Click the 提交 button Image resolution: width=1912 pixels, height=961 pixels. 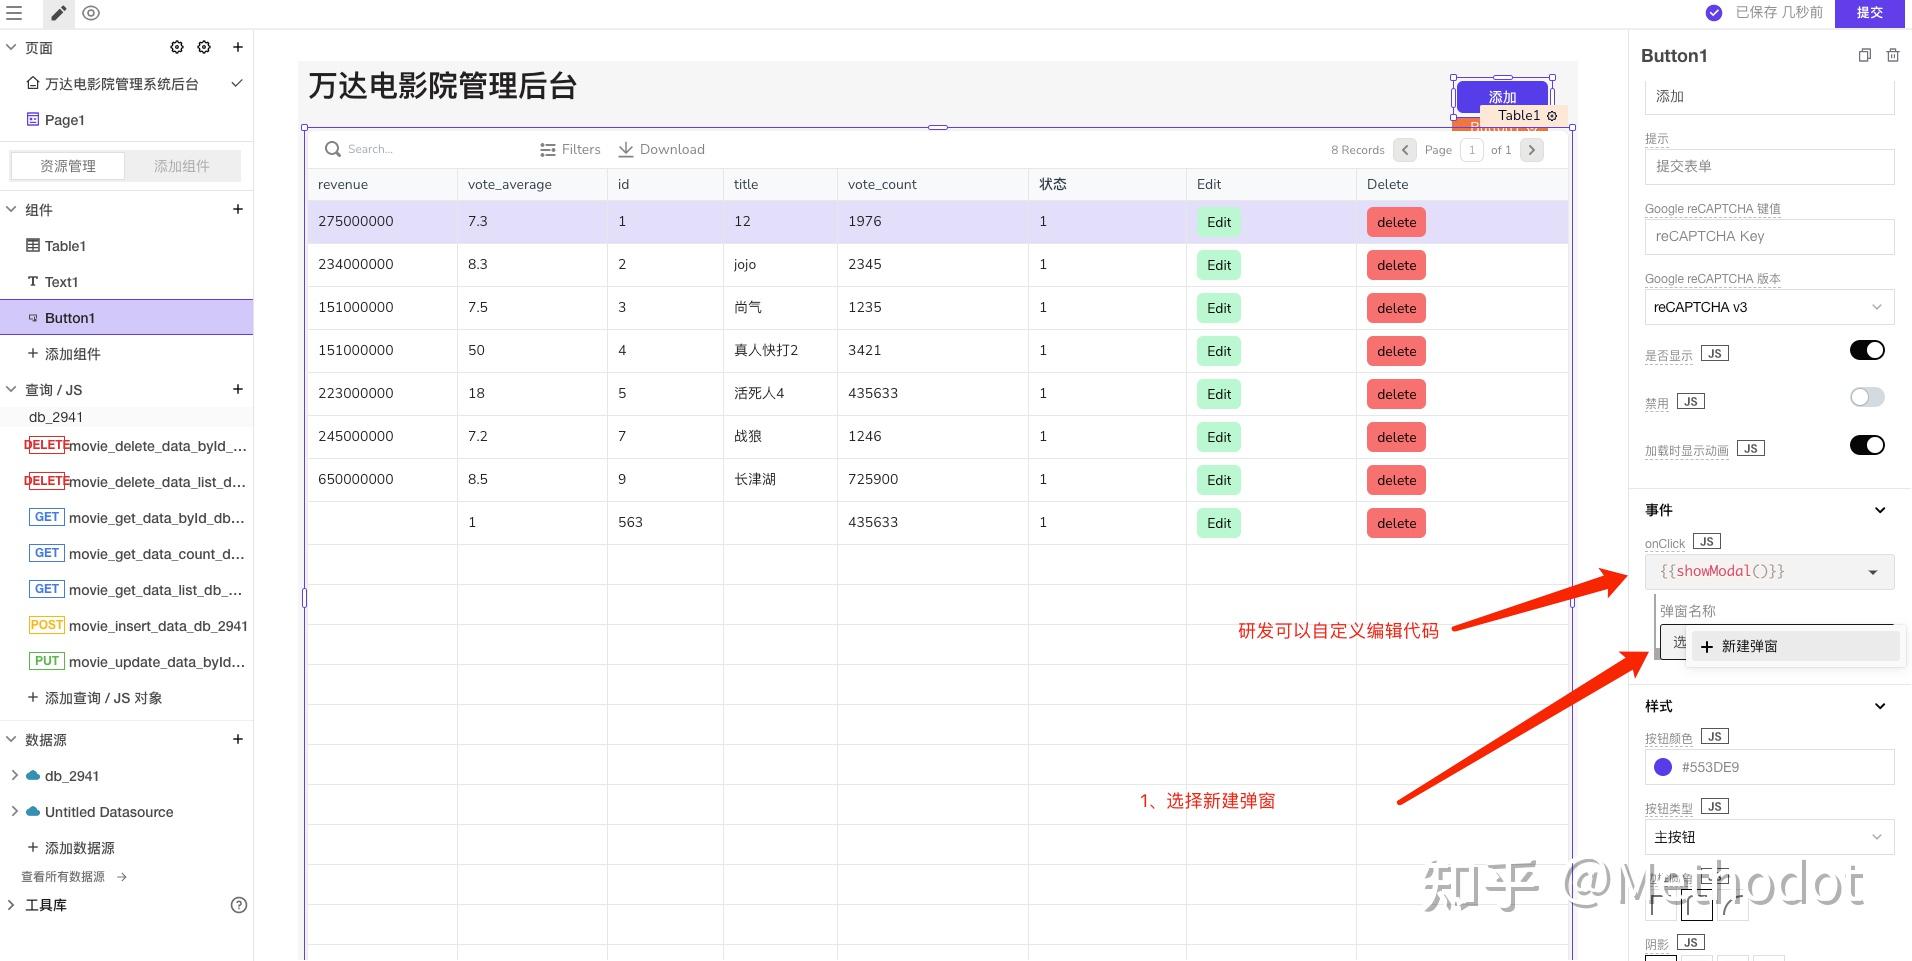click(1870, 13)
